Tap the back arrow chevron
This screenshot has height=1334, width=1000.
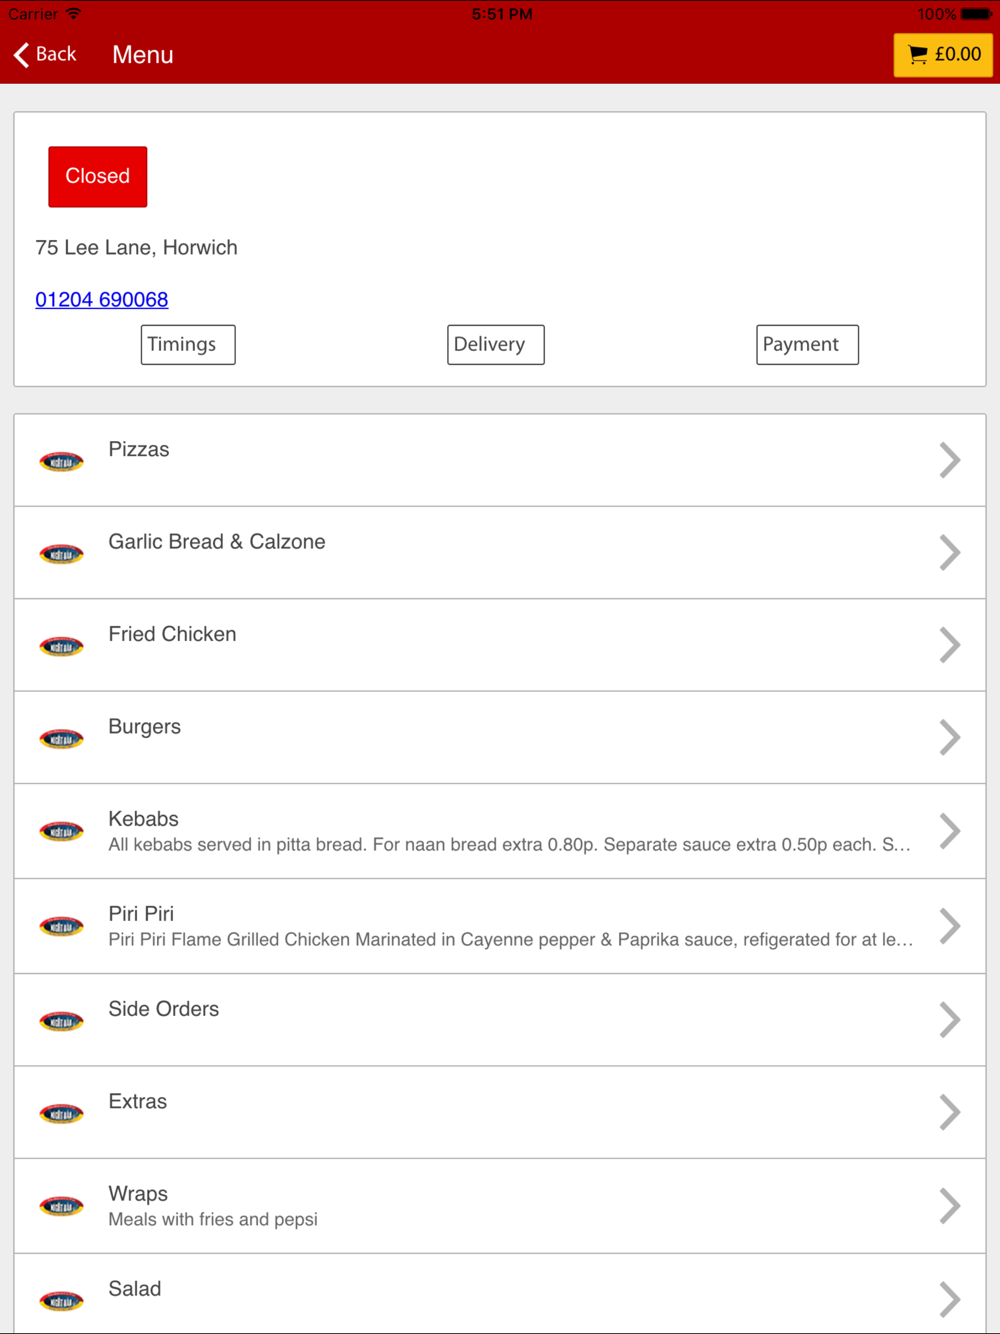(21, 55)
